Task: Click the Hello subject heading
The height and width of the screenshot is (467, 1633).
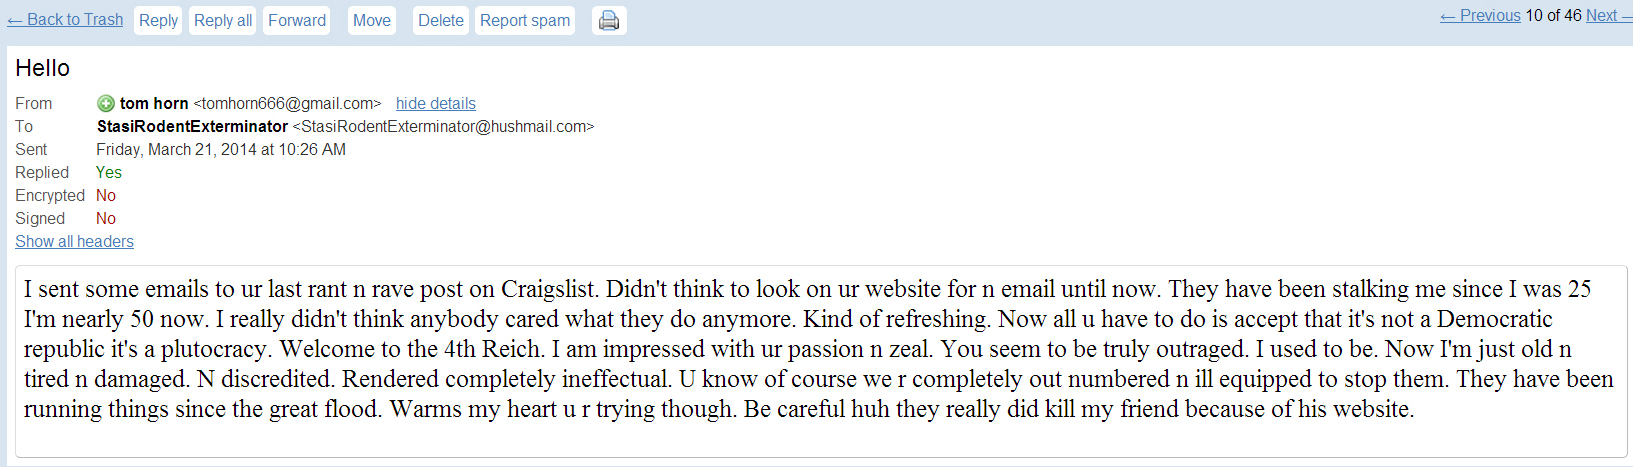Action: [43, 68]
